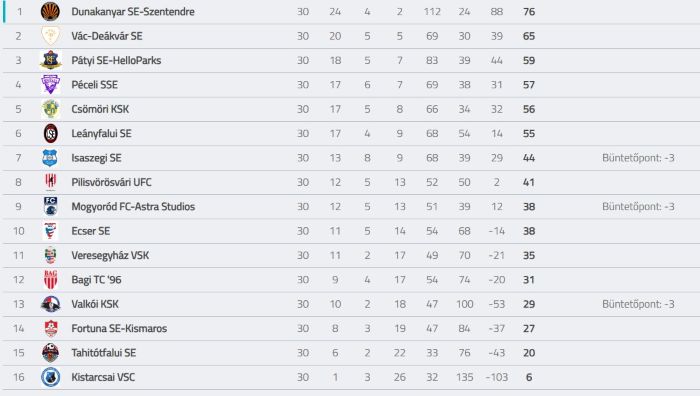Click the Vác-Deákvár SE club logo

pyautogui.click(x=50, y=36)
